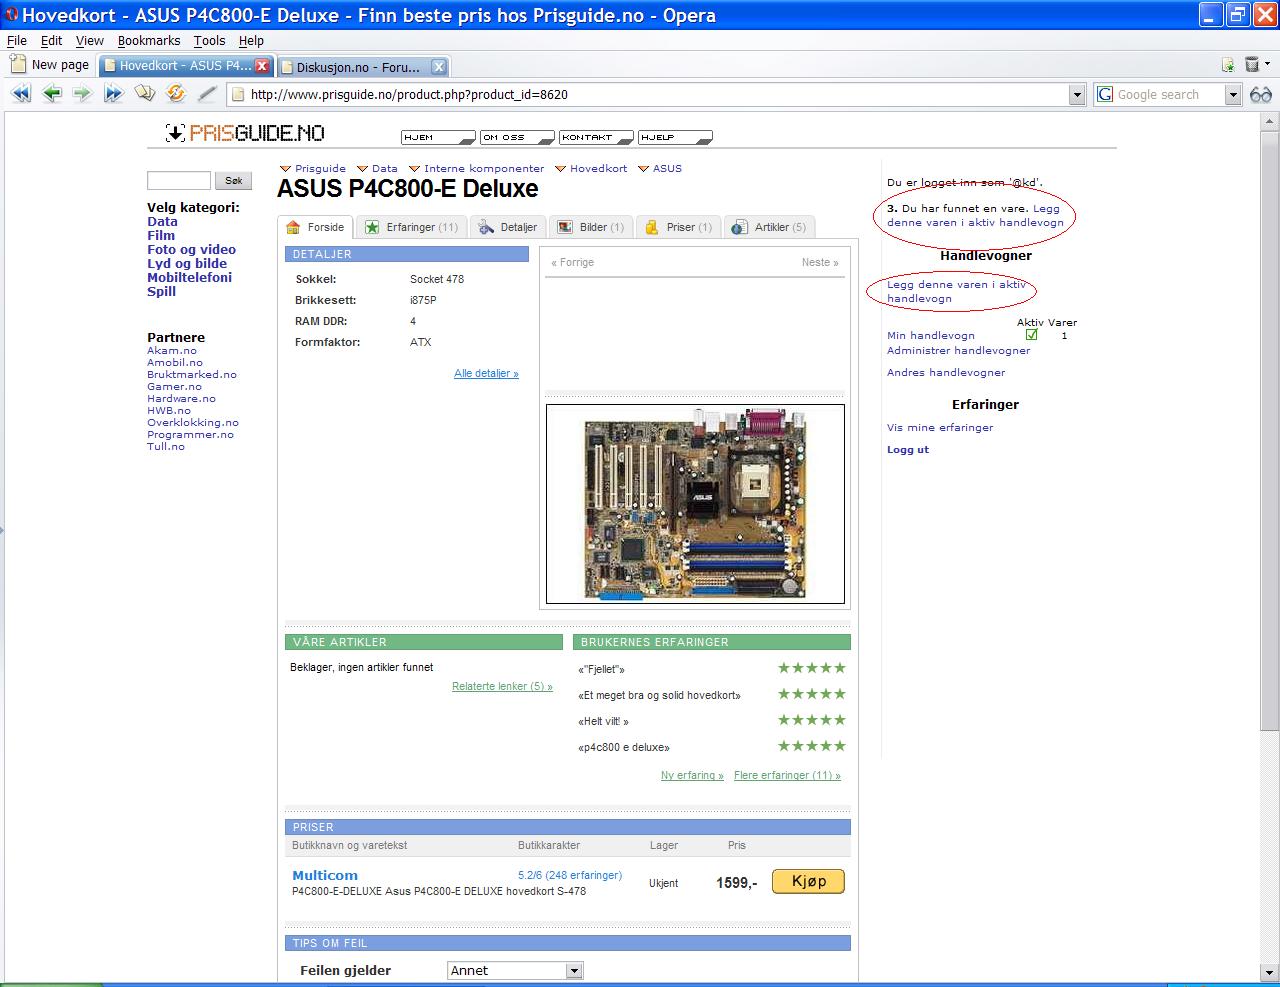1280x987 pixels.
Task: Click the stacked-pages icon beside Reload
Action: (x=145, y=94)
